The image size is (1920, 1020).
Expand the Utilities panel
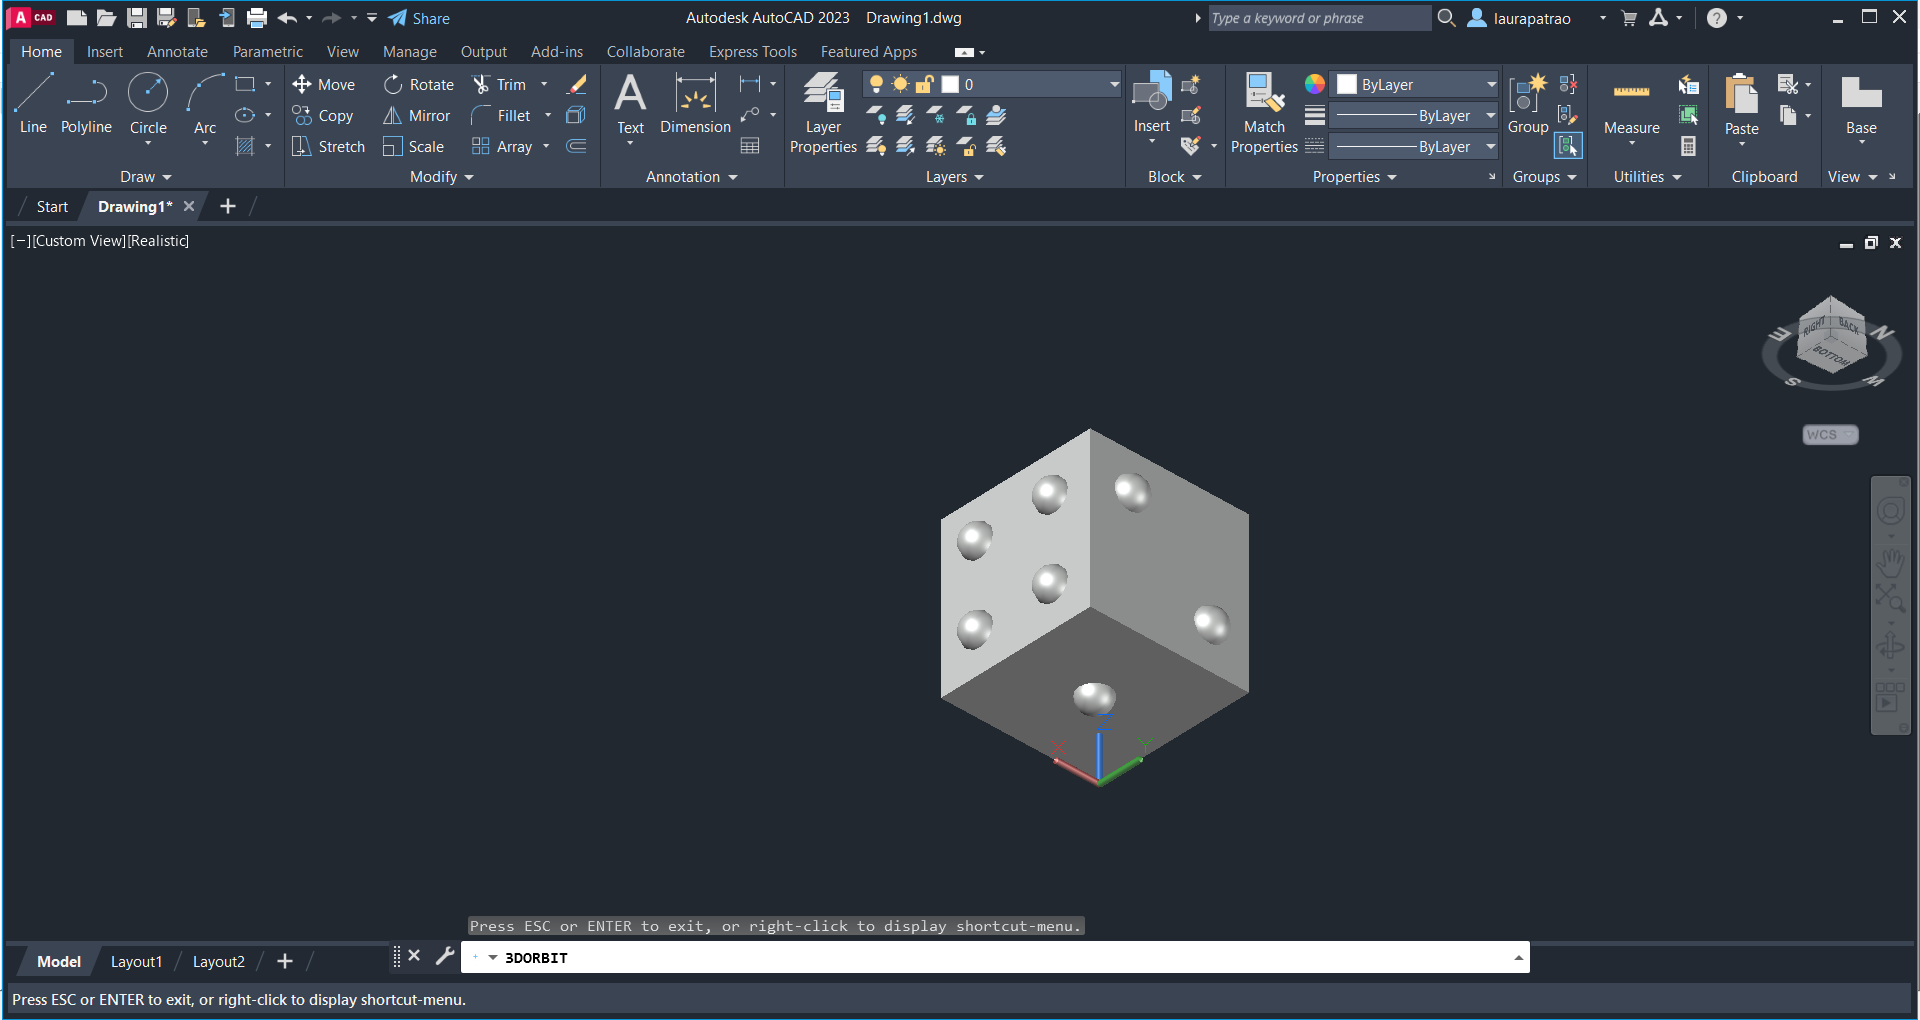tap(1648, 177)
